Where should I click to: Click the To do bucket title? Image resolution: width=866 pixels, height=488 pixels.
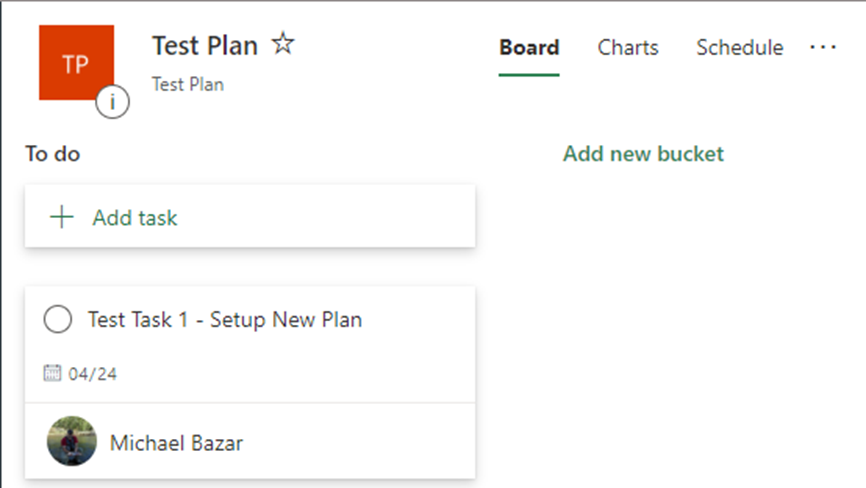coord(53,153)
